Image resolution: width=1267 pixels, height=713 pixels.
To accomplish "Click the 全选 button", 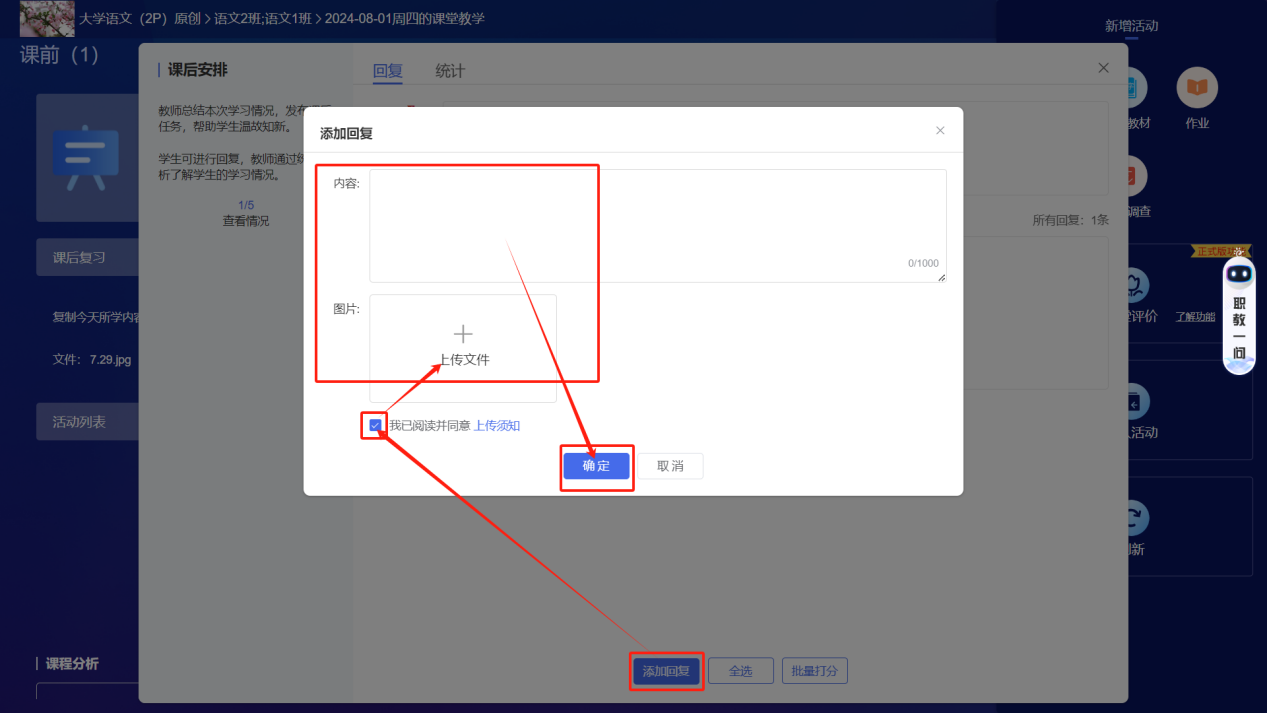I will (x=740, y=671).
